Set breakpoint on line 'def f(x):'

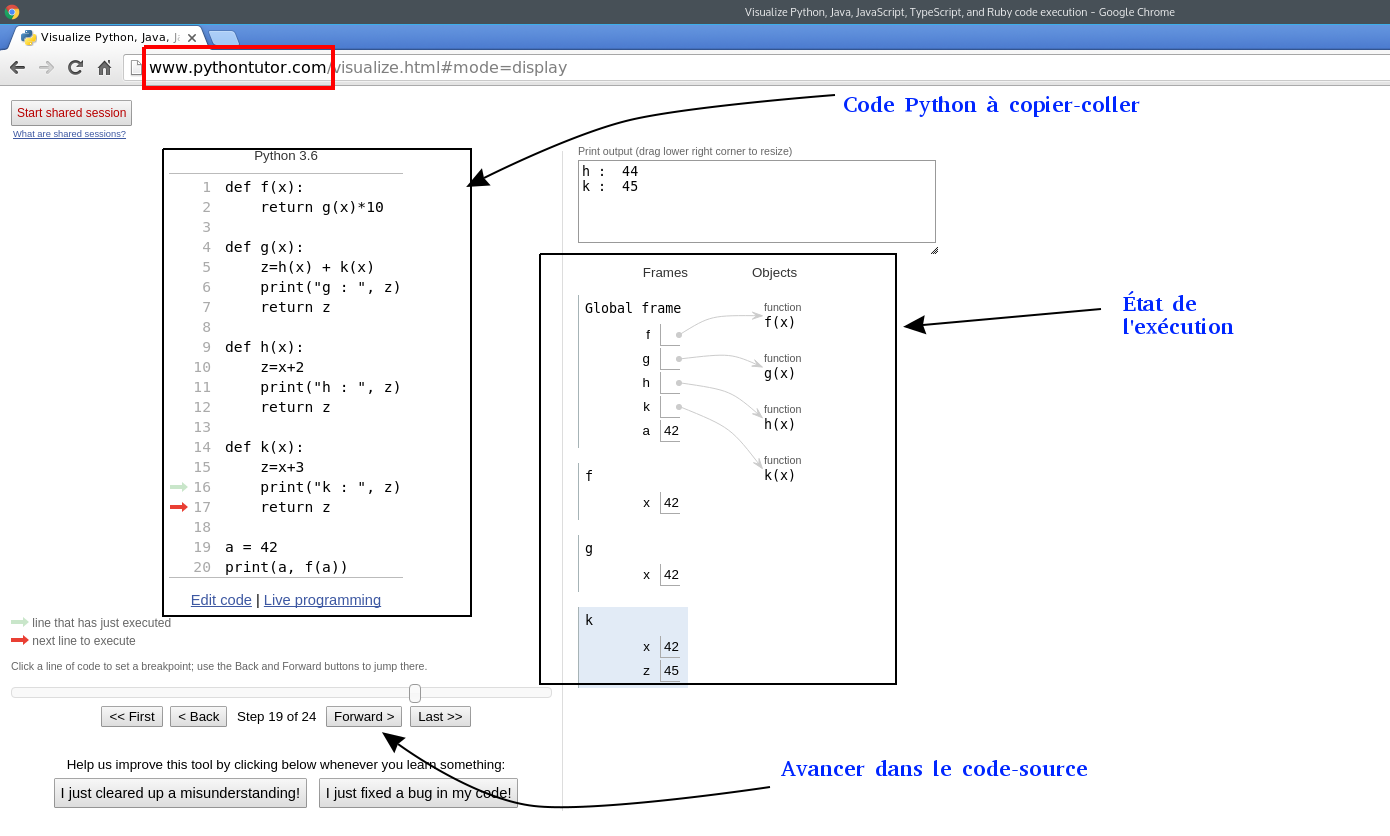(264, 187)
